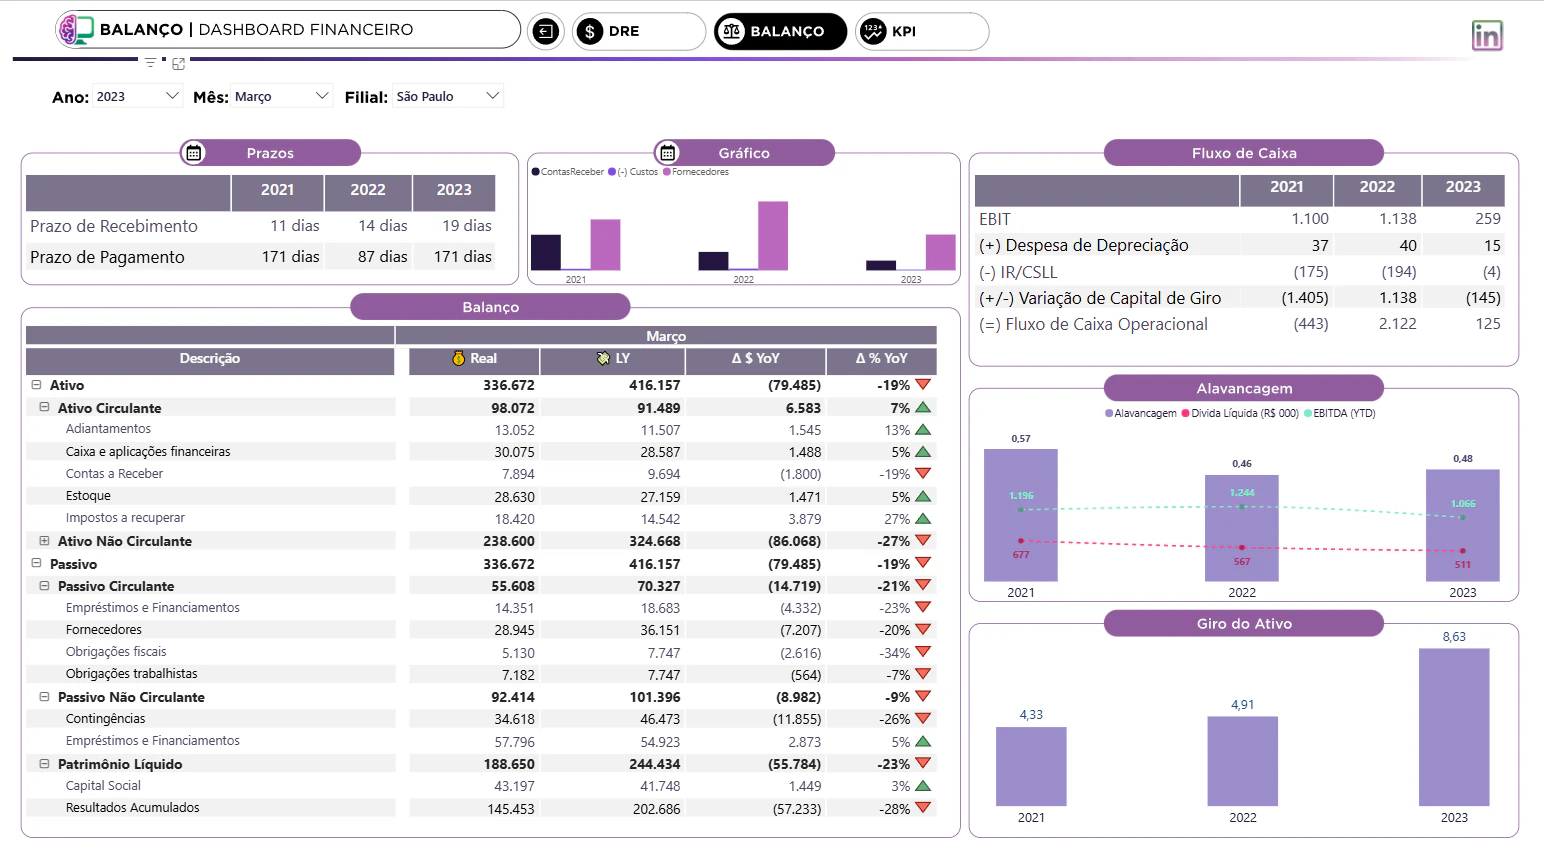Image resolution: width=1544 pixels, height=857 pixels.
Task: Click the Variação de Capital de Giro label
Action: (1100, 298)
